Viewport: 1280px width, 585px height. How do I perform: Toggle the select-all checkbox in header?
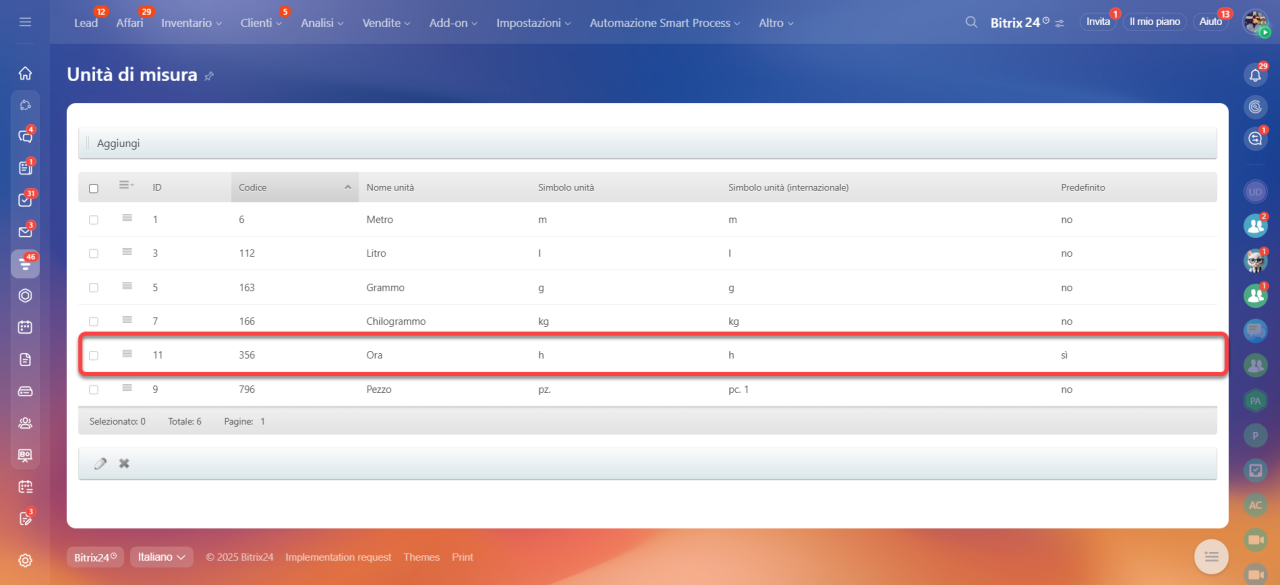click(x=94, y=188)
